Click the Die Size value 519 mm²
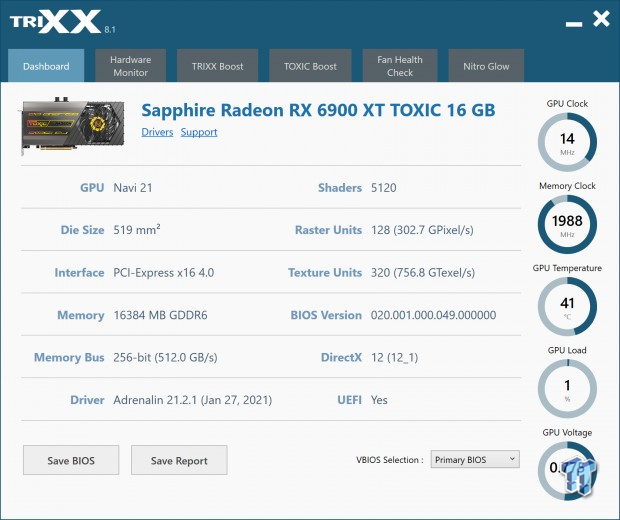Image resolution: width=620 pixels, height=520 pixels. point(137,230)
